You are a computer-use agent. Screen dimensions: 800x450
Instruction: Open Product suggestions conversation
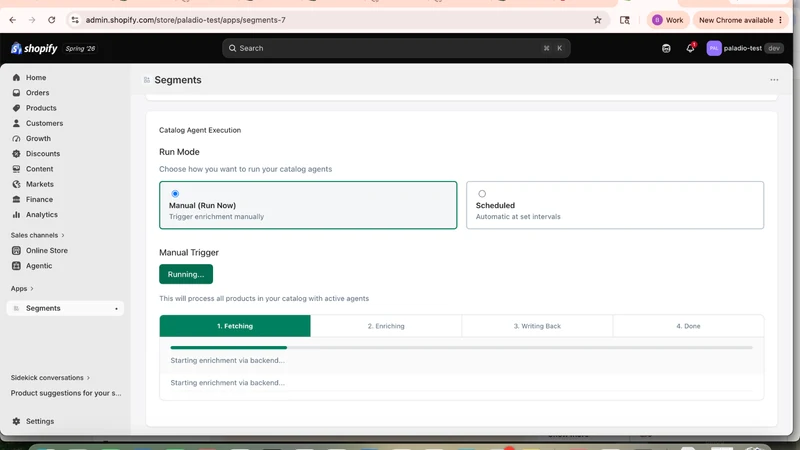click(x=66, y=393)
